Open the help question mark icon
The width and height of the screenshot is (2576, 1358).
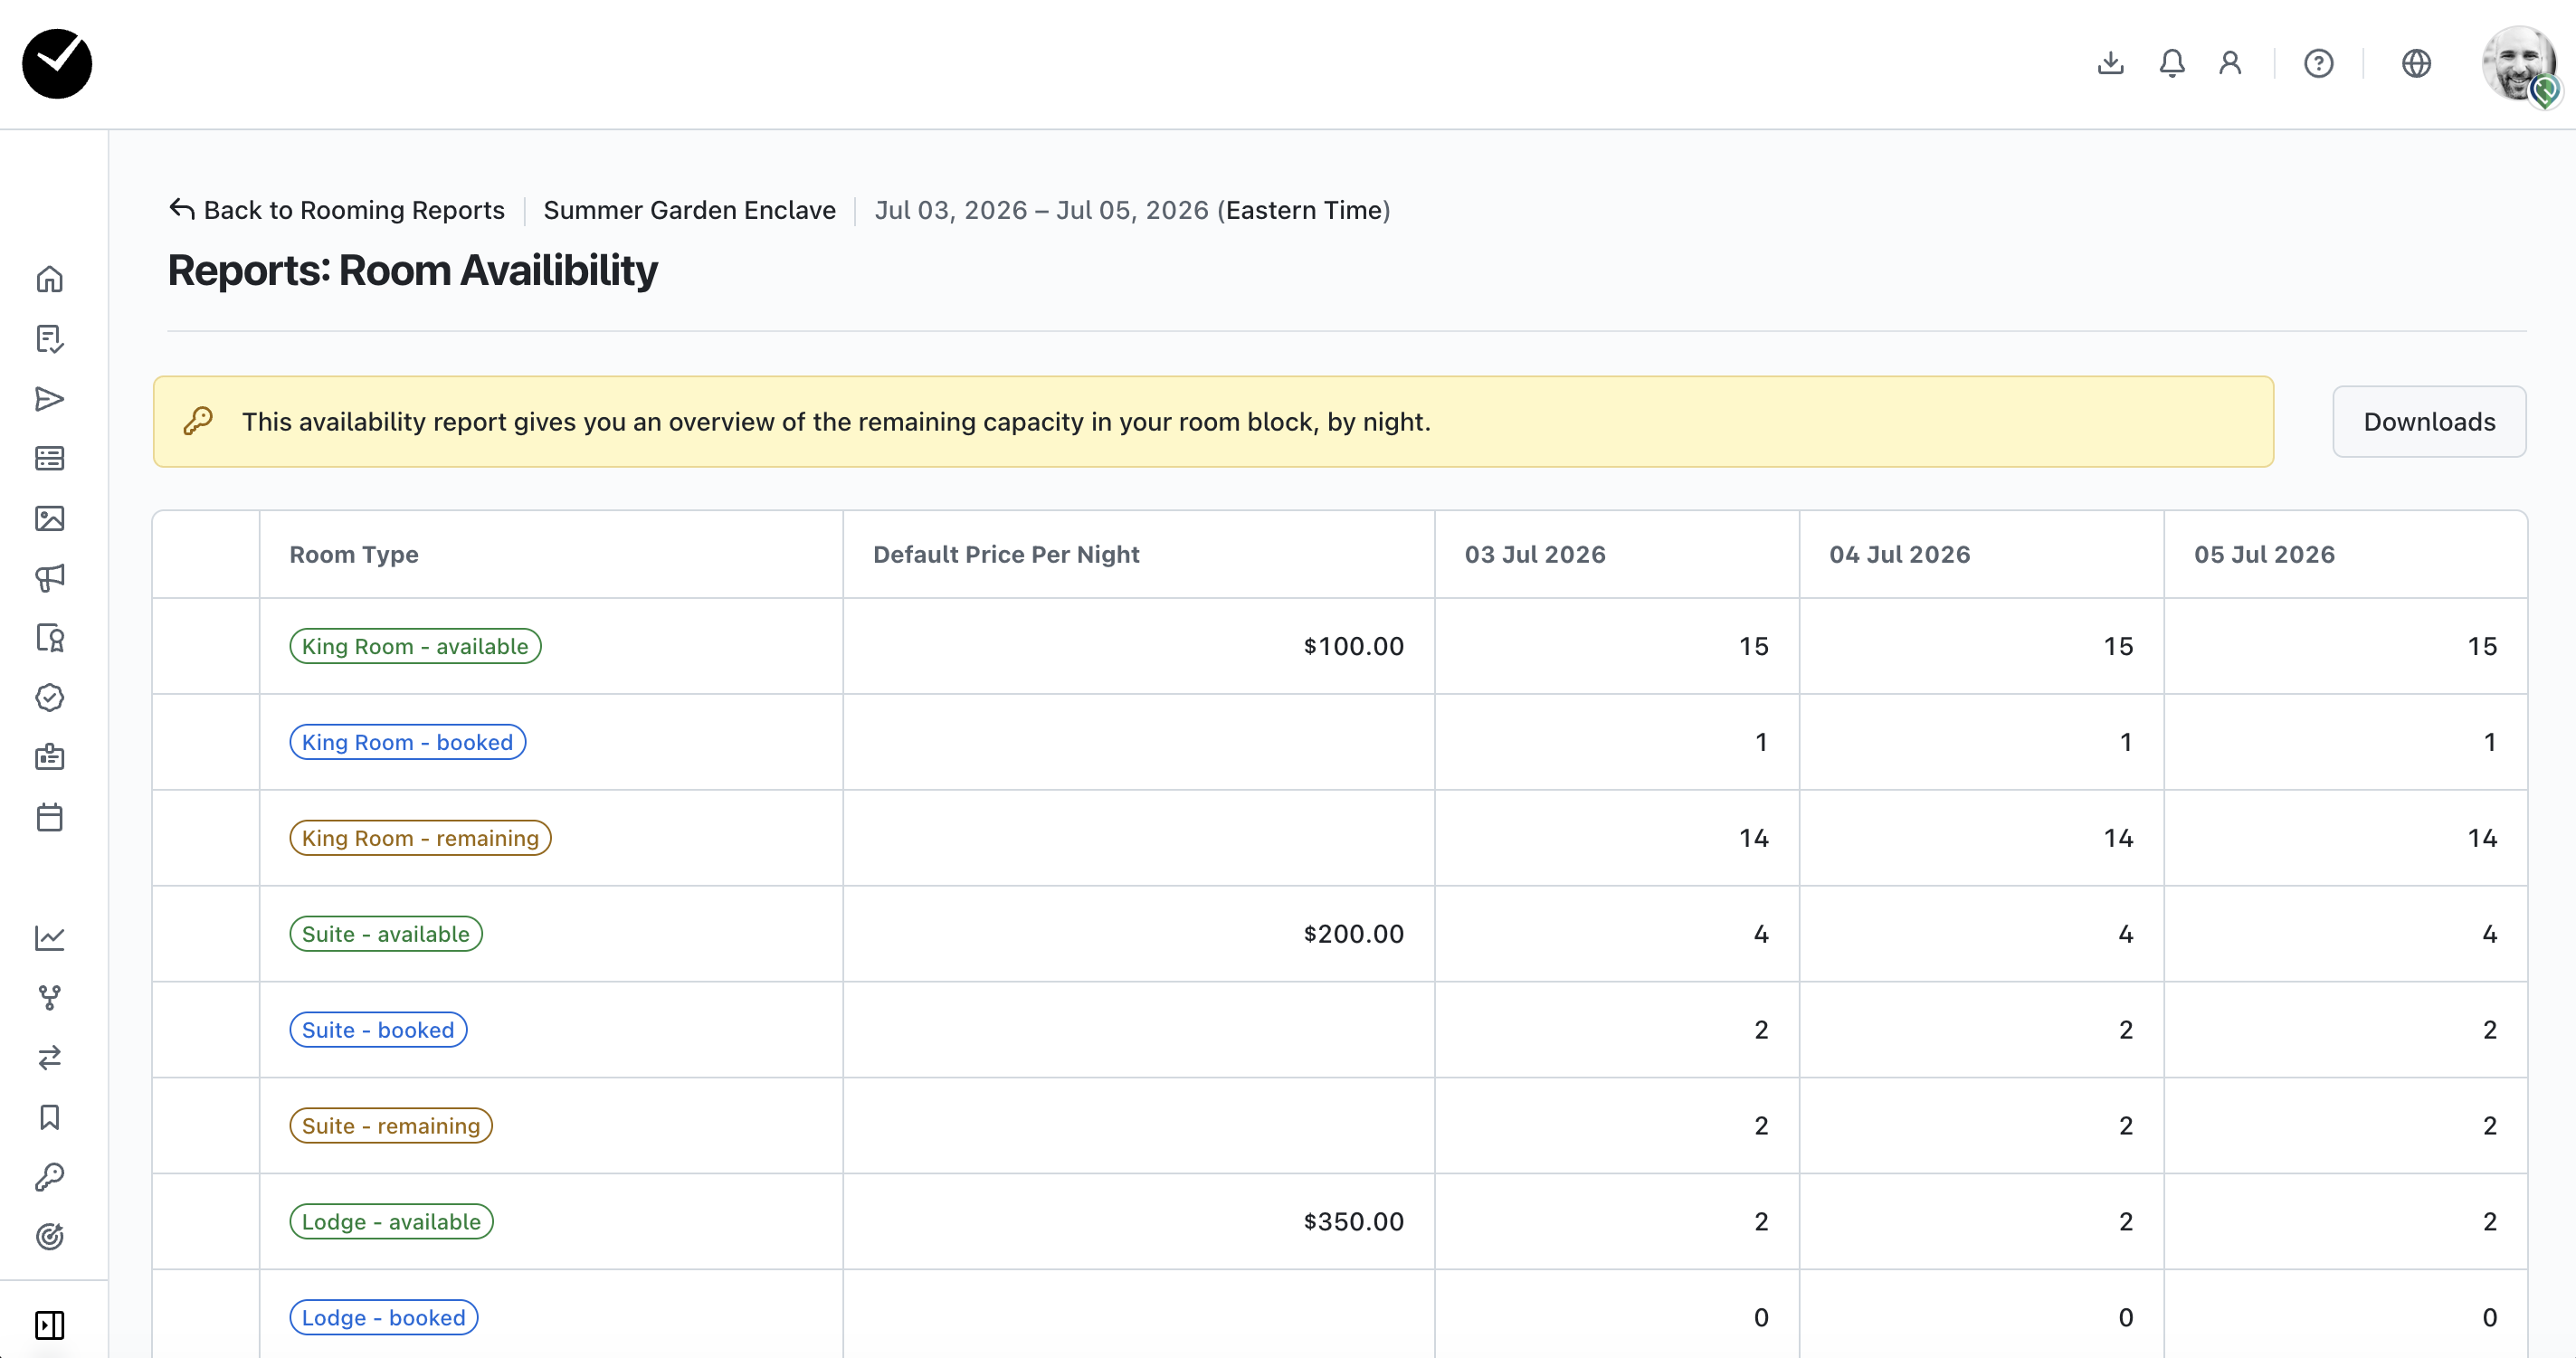[x=2318, y=64]
